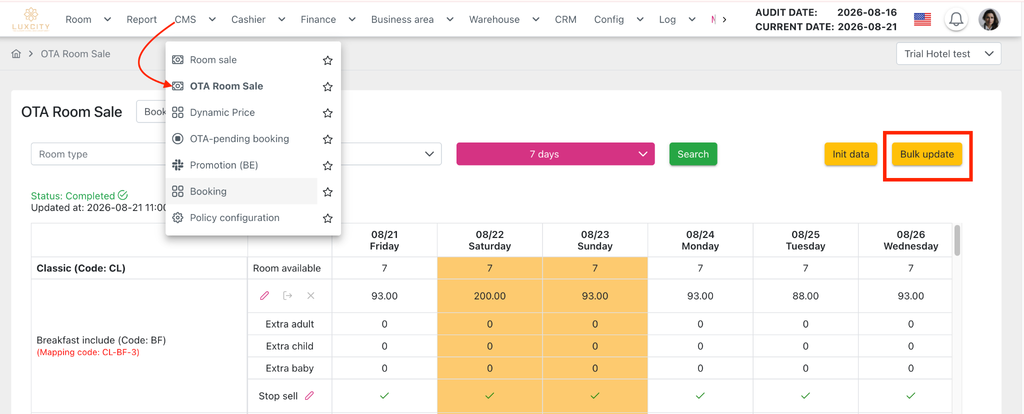The image size is (1024, 414).
Task: Click the home icon in breadcrumb
Action: pyautogui.click(x=16, y=54)
